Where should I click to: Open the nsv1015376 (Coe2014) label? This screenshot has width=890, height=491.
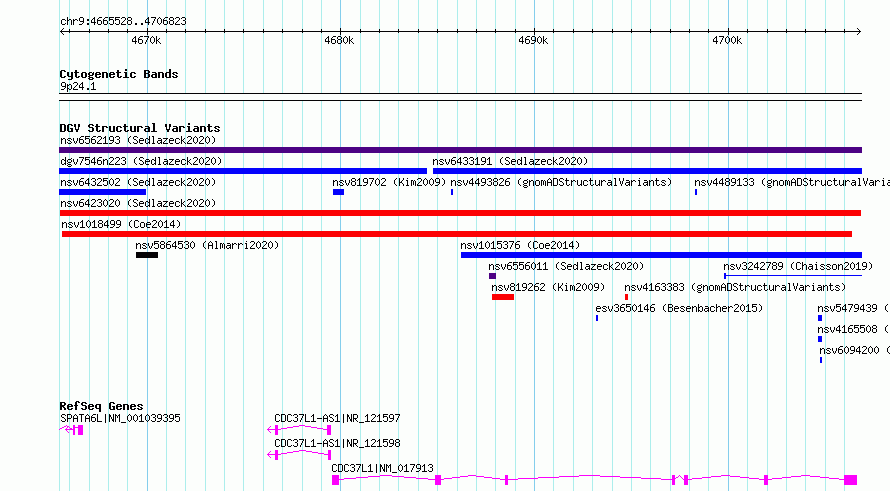(520, 245)
